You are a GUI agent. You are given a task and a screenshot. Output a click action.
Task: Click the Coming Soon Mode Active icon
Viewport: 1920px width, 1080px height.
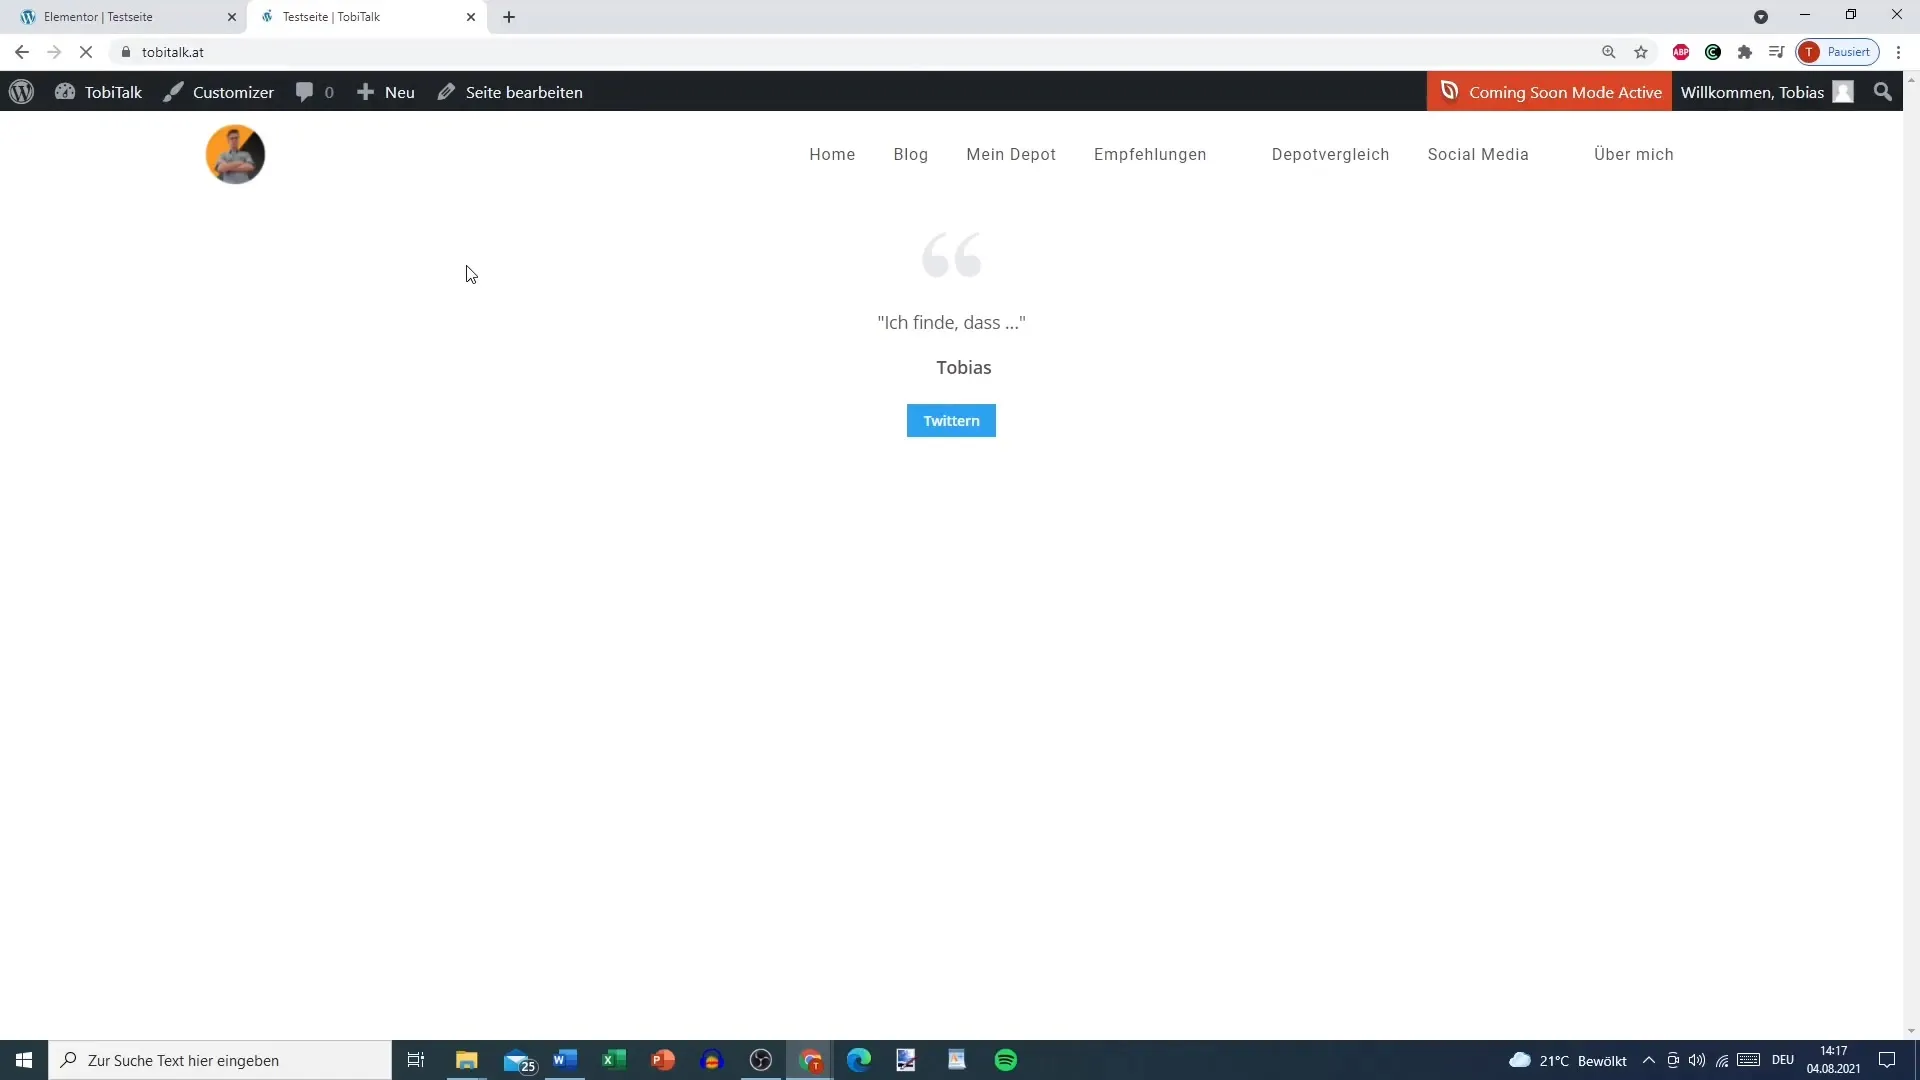(1449, 92)
